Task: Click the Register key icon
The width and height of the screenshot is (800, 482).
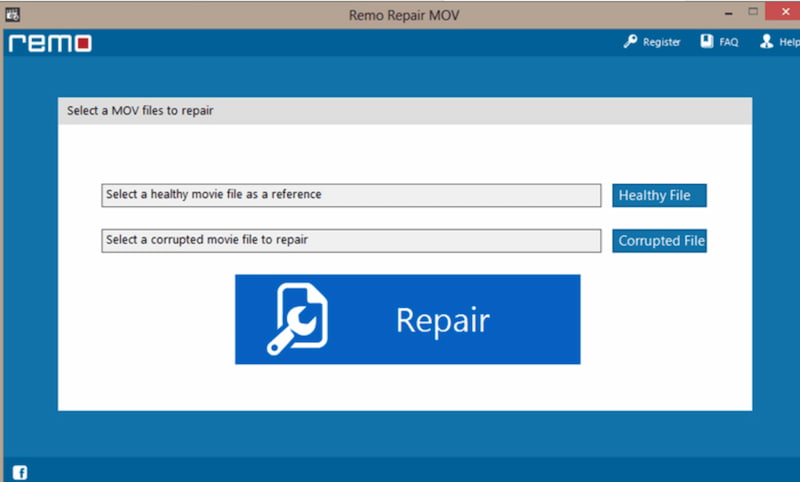Action: pyautogui.click(x=630, y=42)
